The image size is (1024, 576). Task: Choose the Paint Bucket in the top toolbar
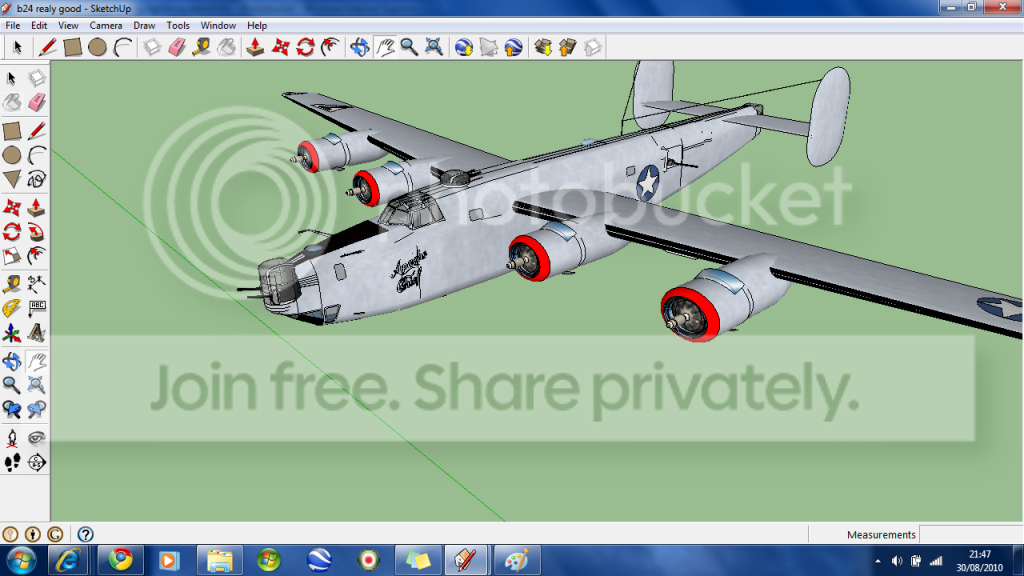tap(227, 47)
